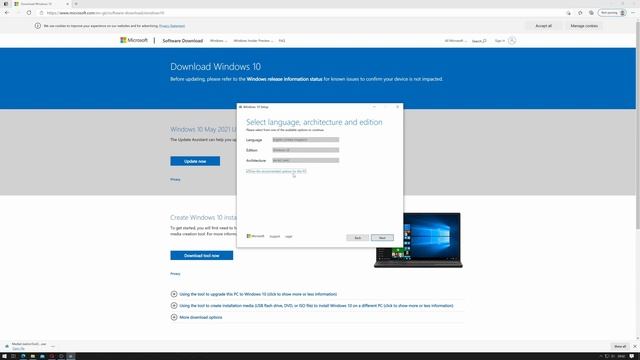The width and height of the screenshot is (640, 360).
Task: Open the browser Settings and more menu
Action: (x=633, y=13)
